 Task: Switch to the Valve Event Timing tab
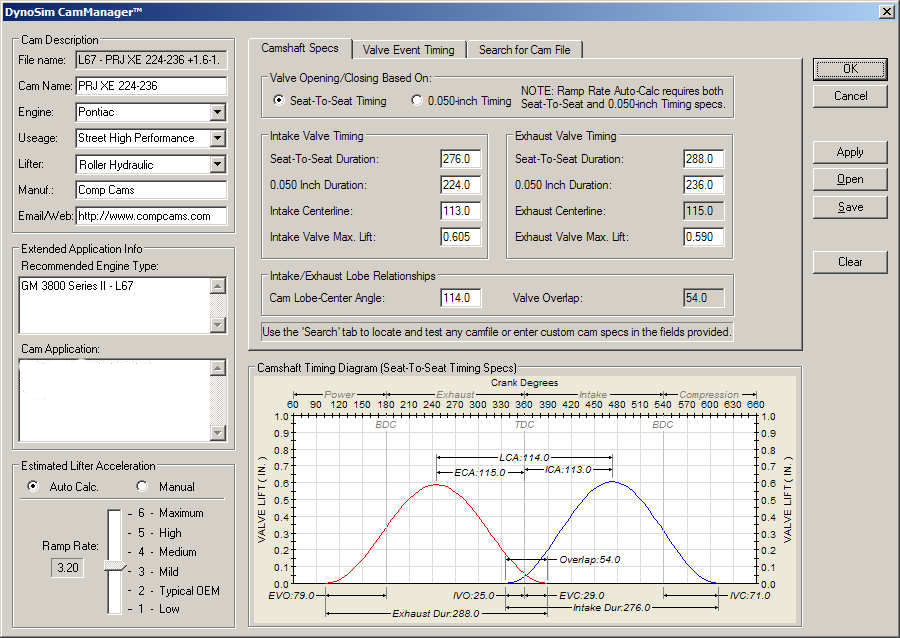pyautogui.click(x=408, y=50)
